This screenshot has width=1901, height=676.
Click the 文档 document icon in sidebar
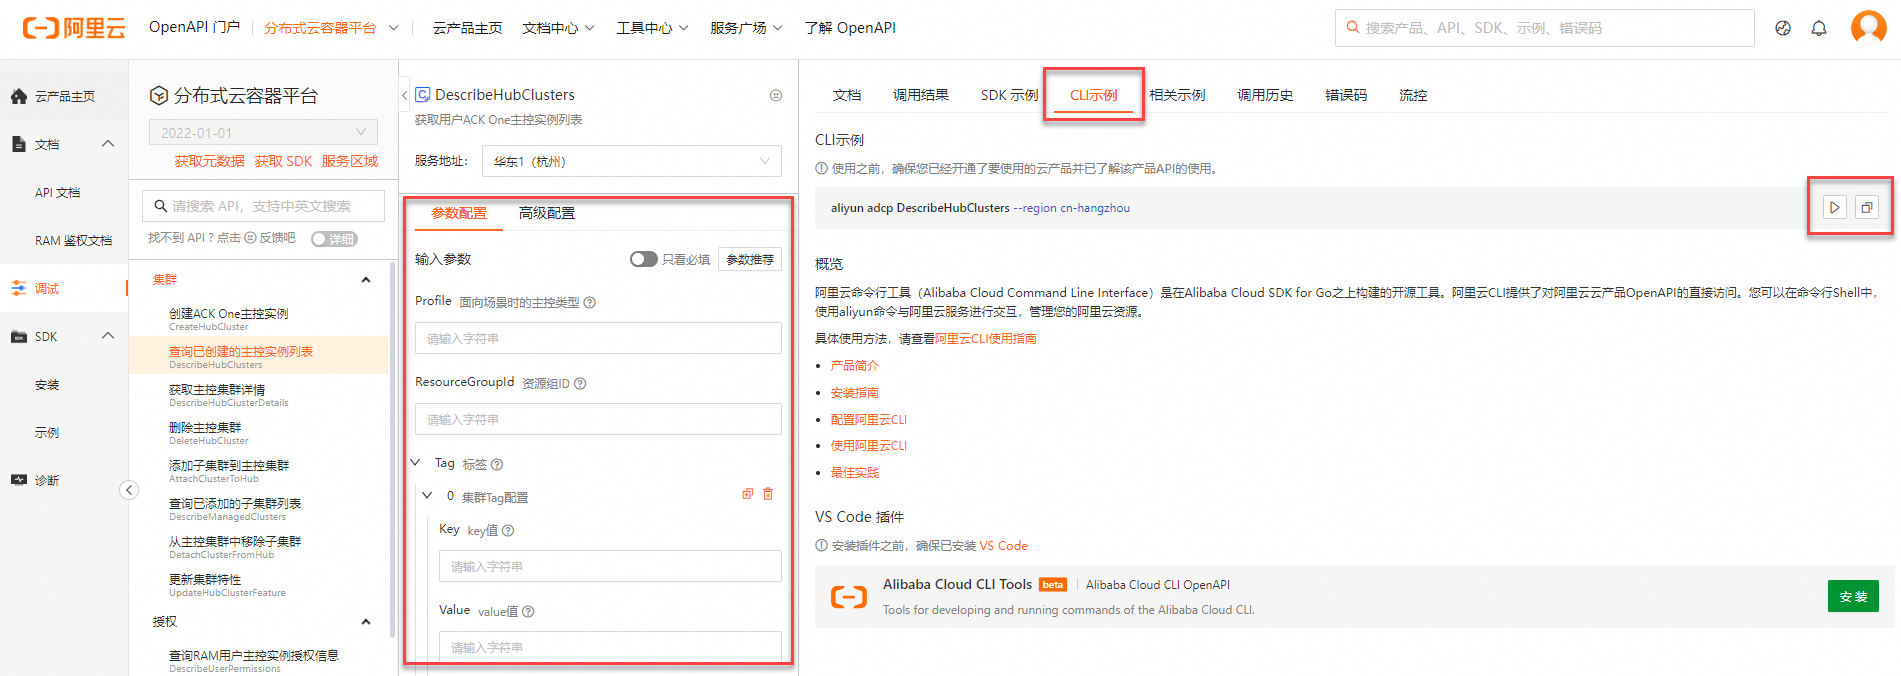coord(19,144)
